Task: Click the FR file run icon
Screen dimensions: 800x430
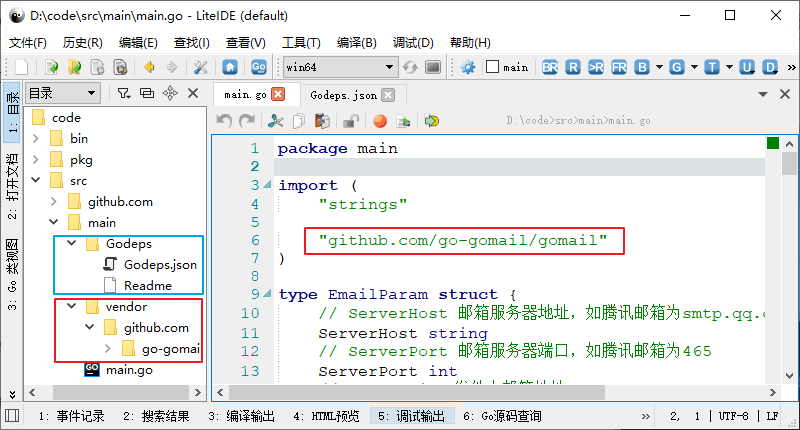Action: point(619,67)
